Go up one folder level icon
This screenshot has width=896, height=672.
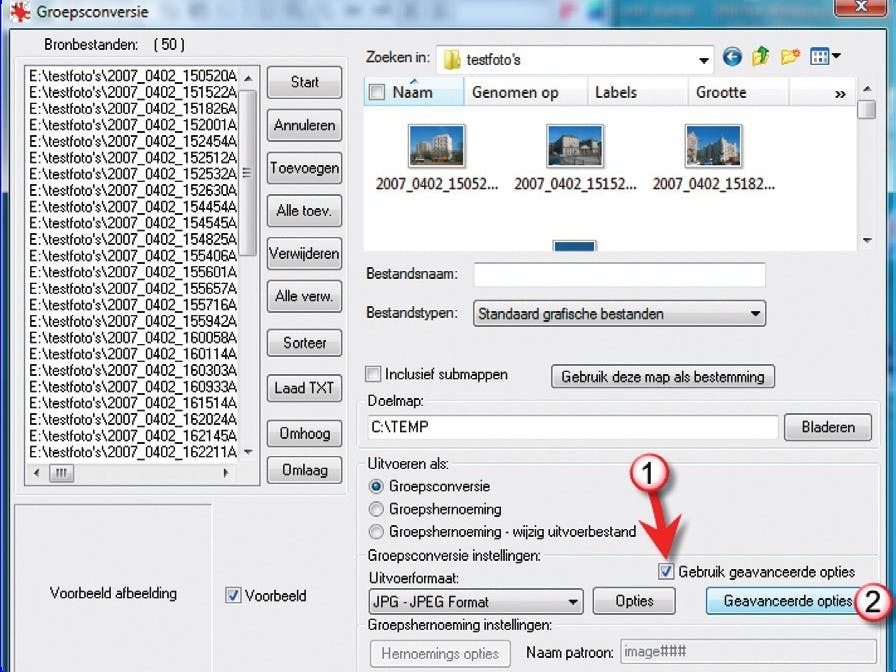(x=761, y=57)
